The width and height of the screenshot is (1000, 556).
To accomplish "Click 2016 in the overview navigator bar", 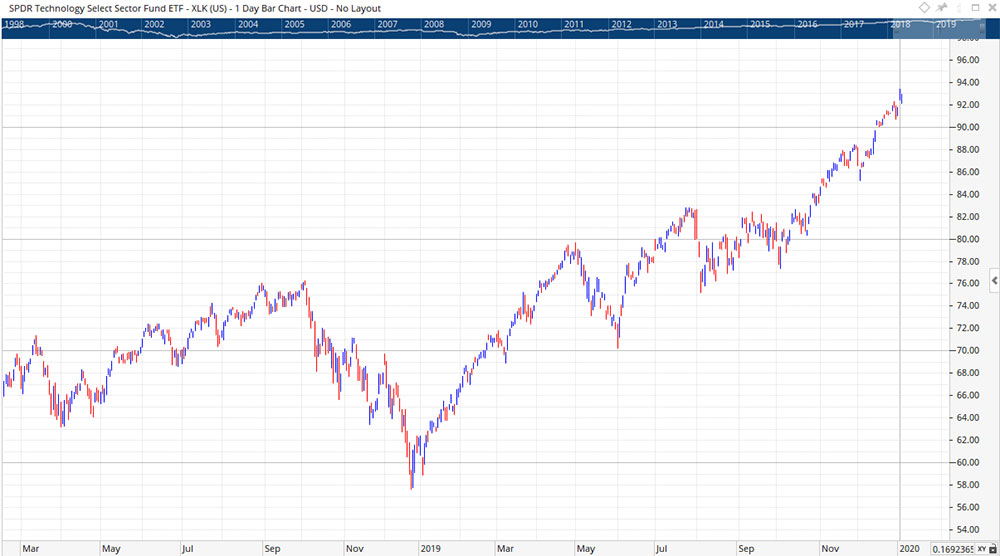I will (x=807, y=24).
